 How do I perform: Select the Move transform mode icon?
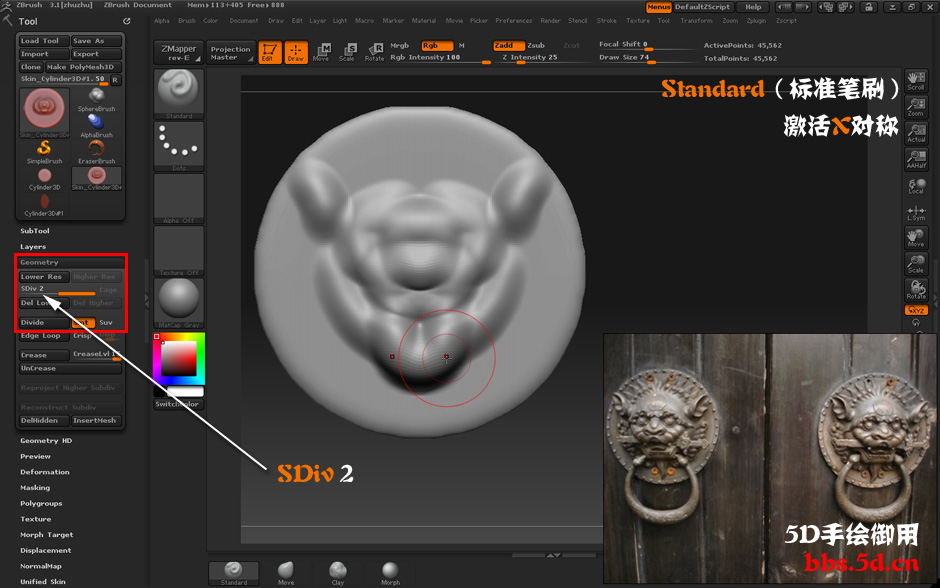click(x=321, y=52)
